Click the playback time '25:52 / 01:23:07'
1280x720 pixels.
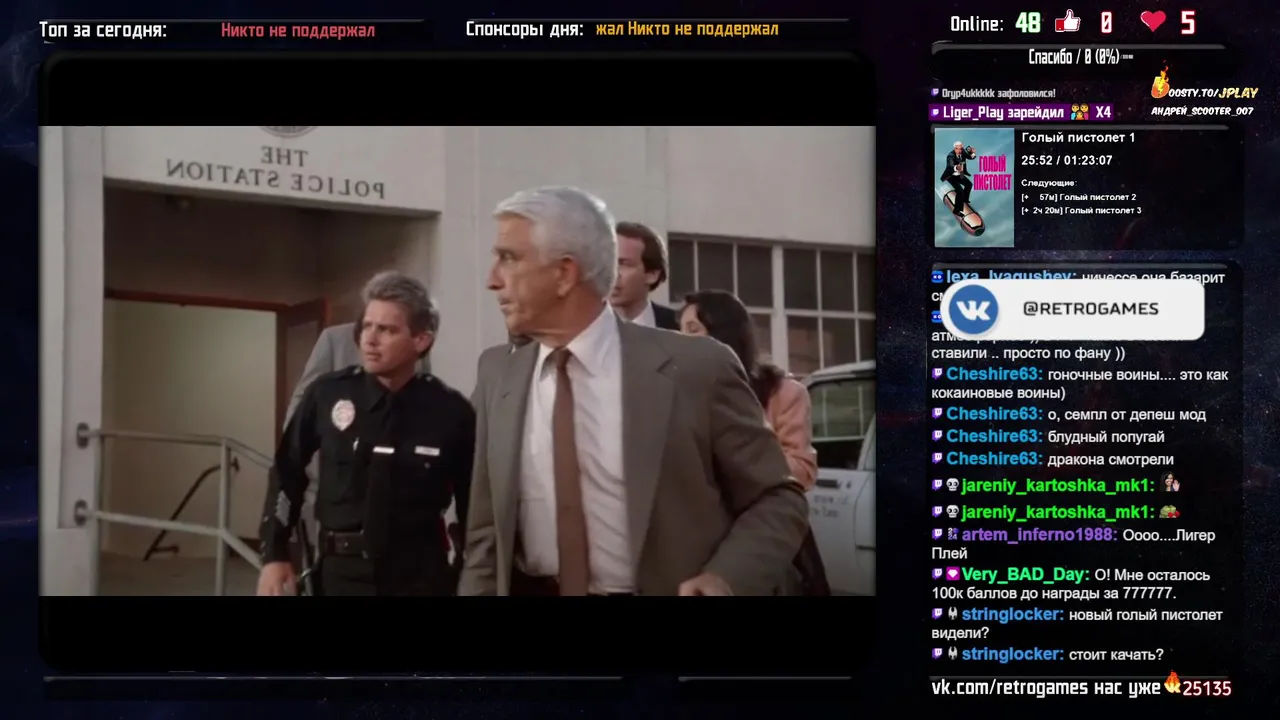pos(1066,160)
